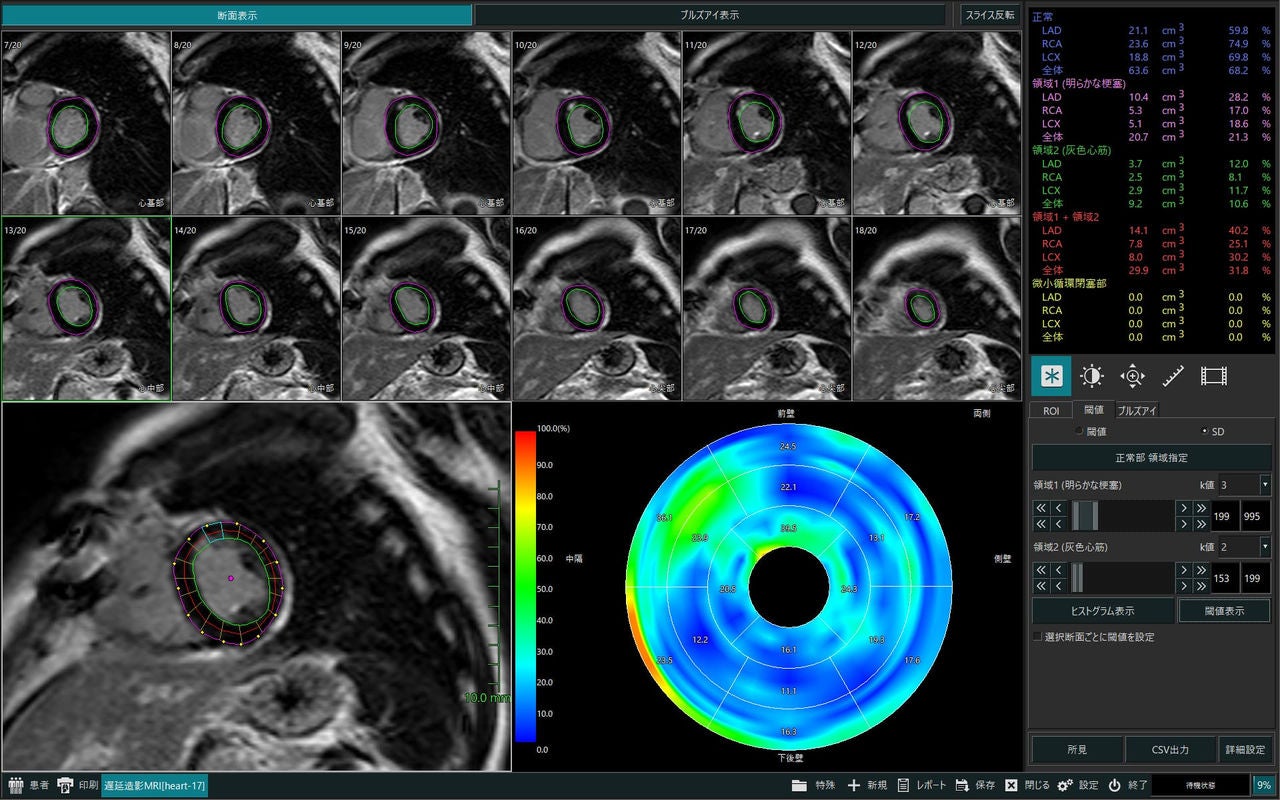Click 正常部 領域指定 button
Screen dimensions: 1280x800
point(1152,457)
